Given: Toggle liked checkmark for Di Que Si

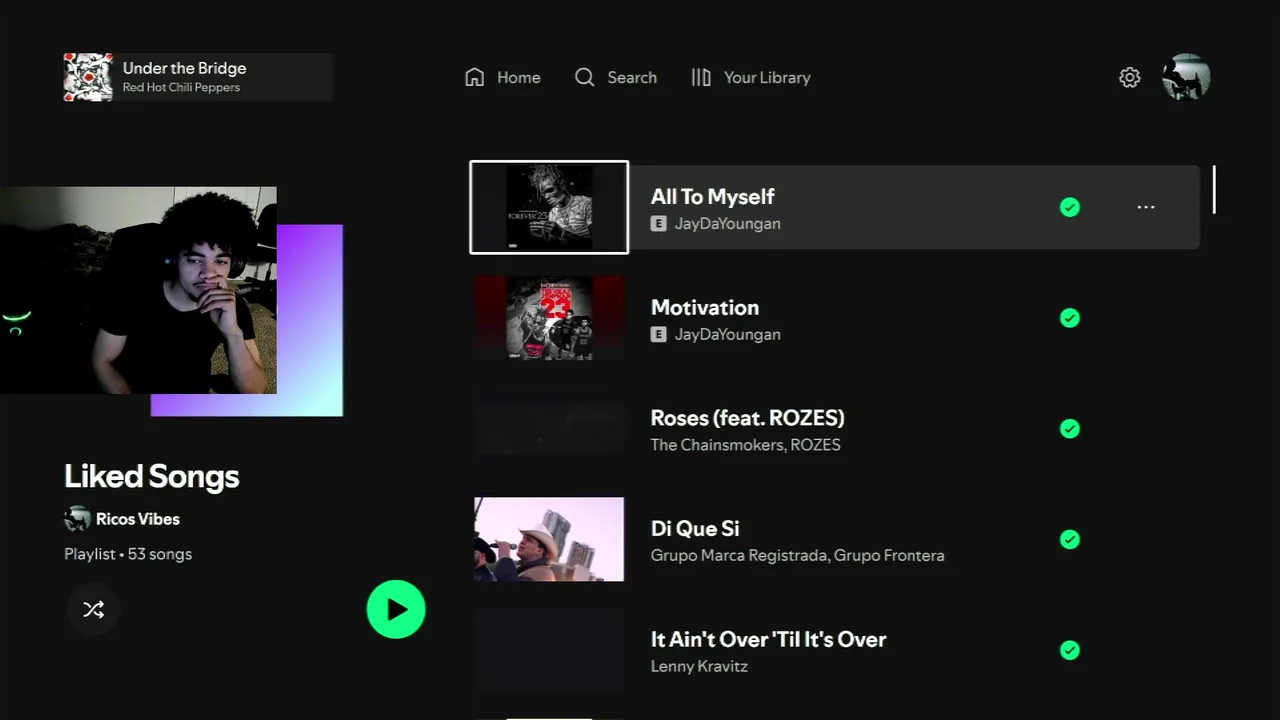Looking at the screenshot, I should coord(1070,539).
